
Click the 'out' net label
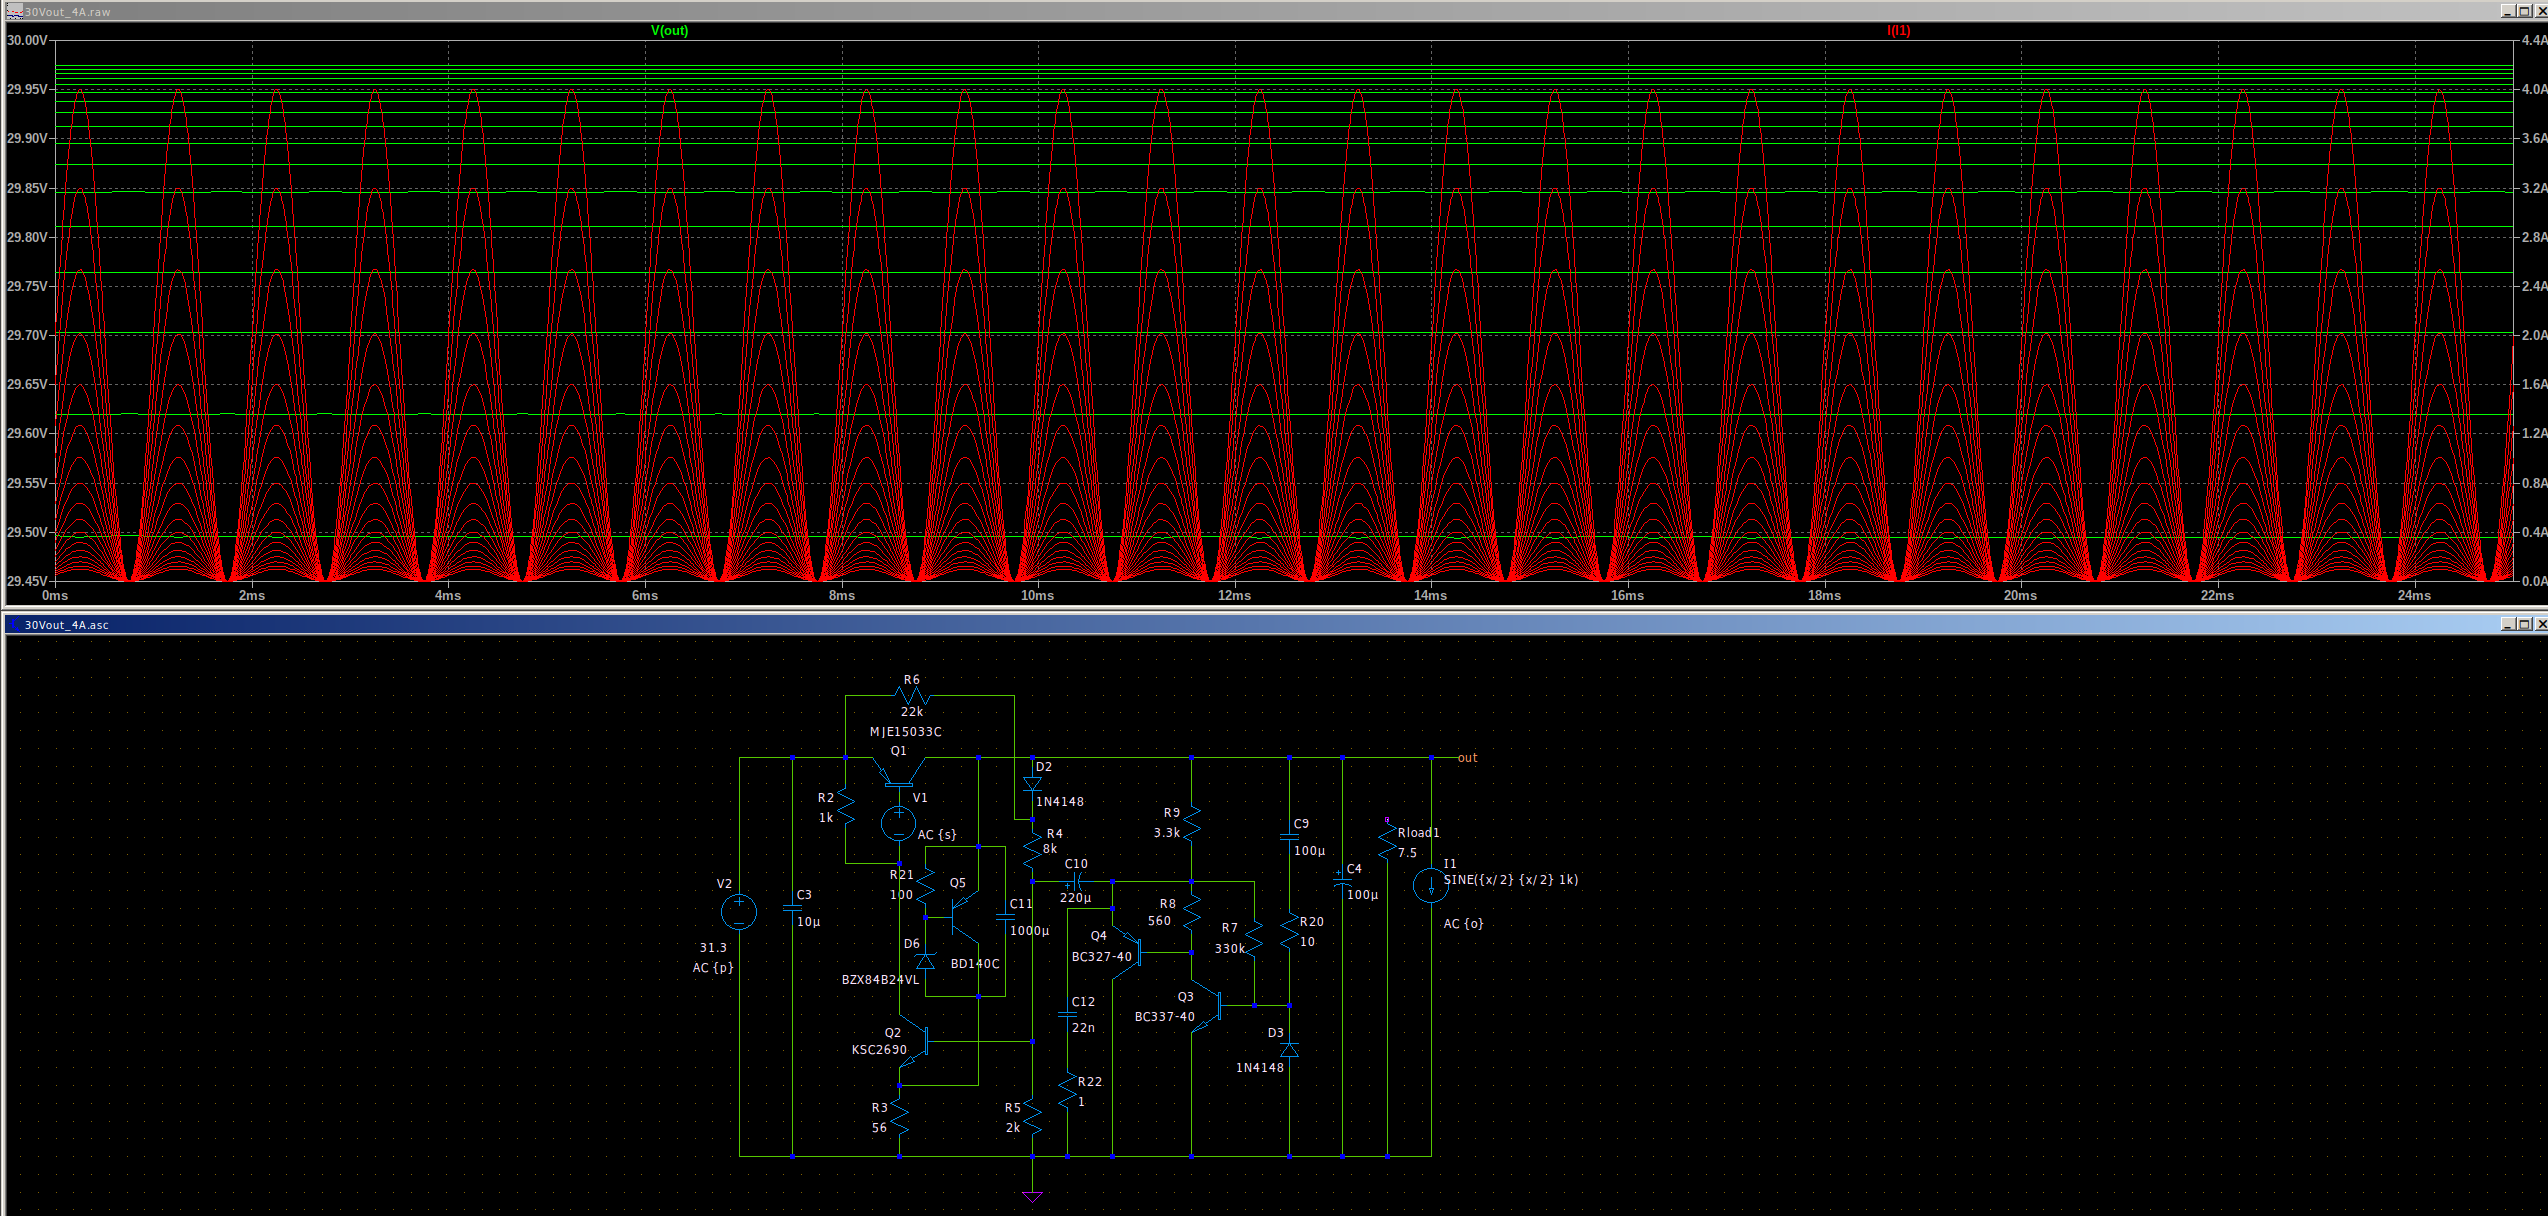(x=1467, y=758)
